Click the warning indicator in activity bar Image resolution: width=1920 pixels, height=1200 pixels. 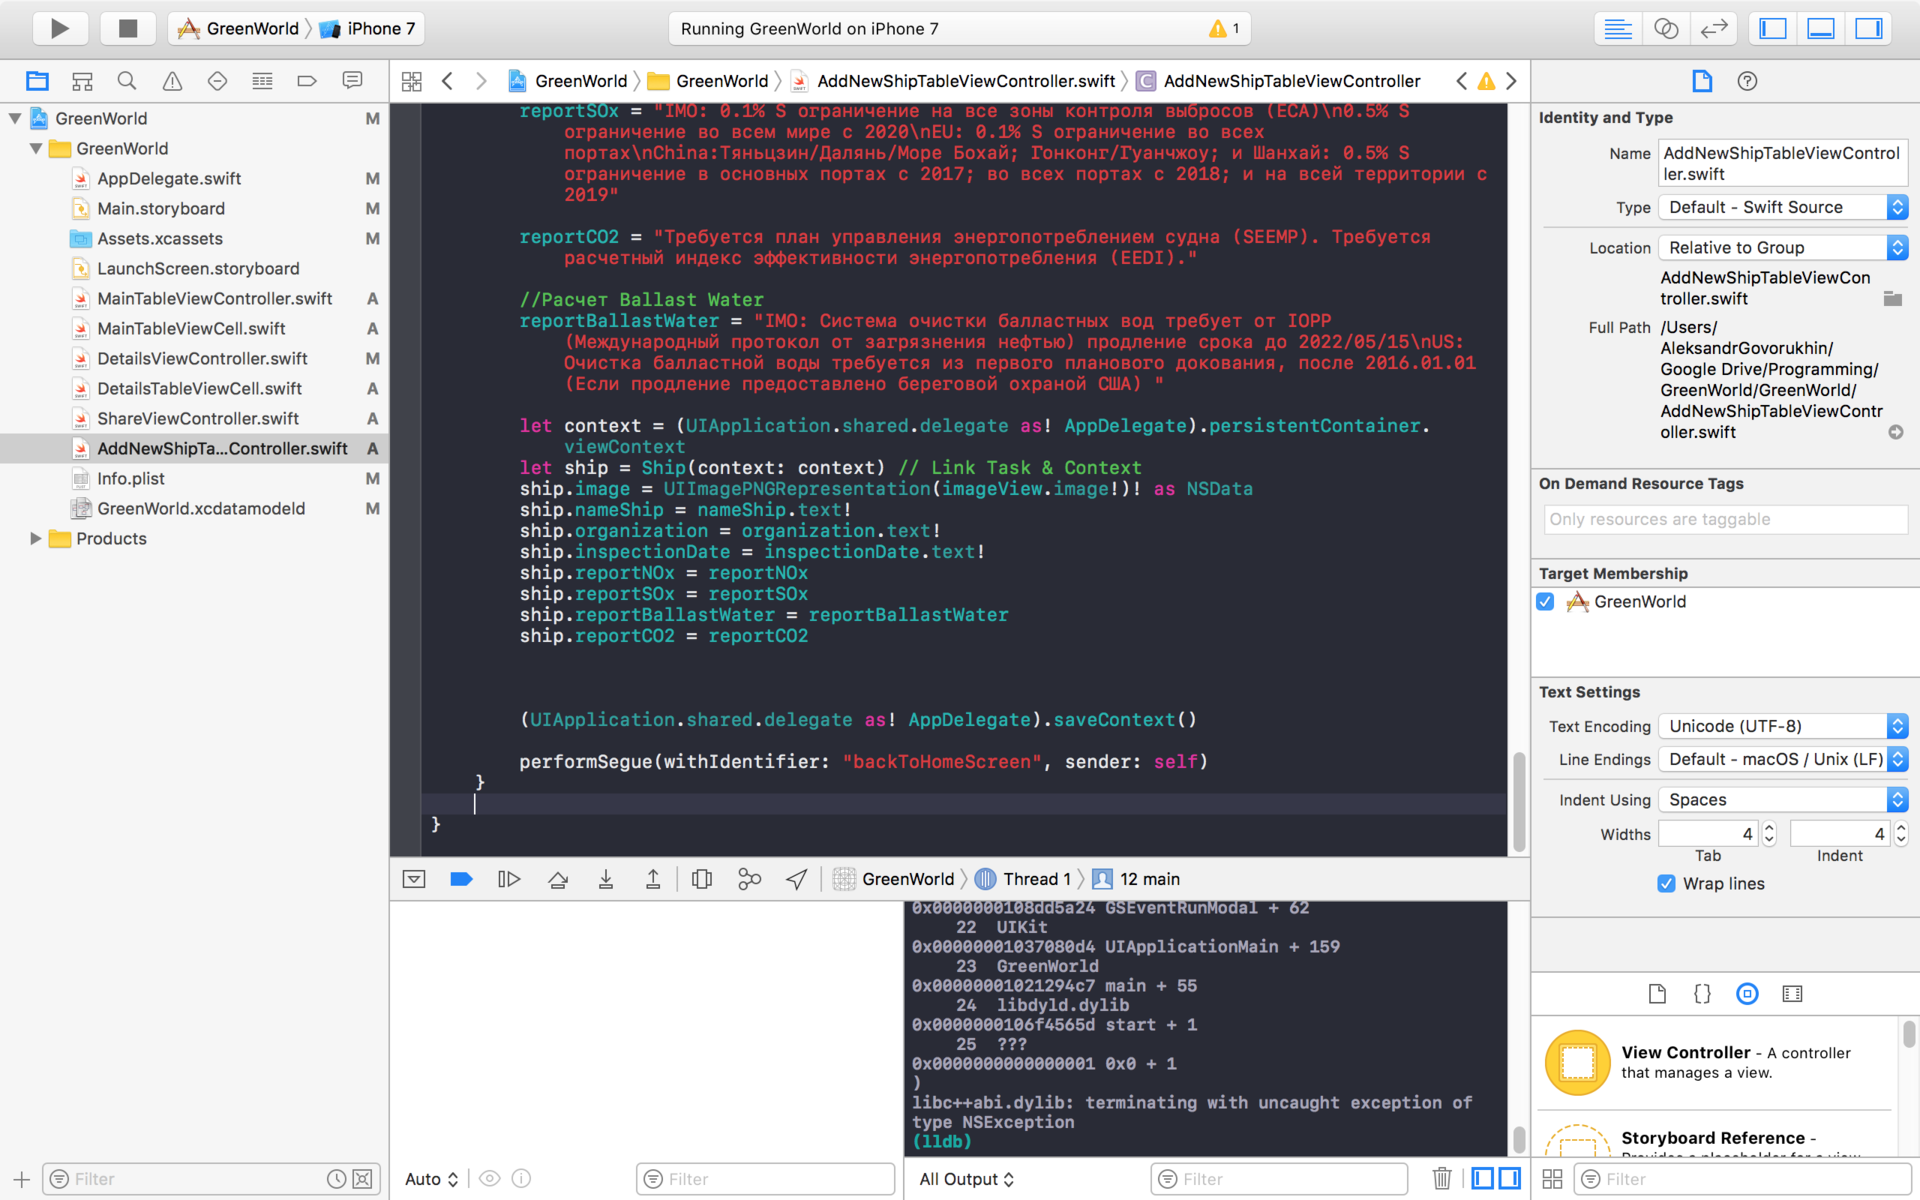click(1224, 28)
